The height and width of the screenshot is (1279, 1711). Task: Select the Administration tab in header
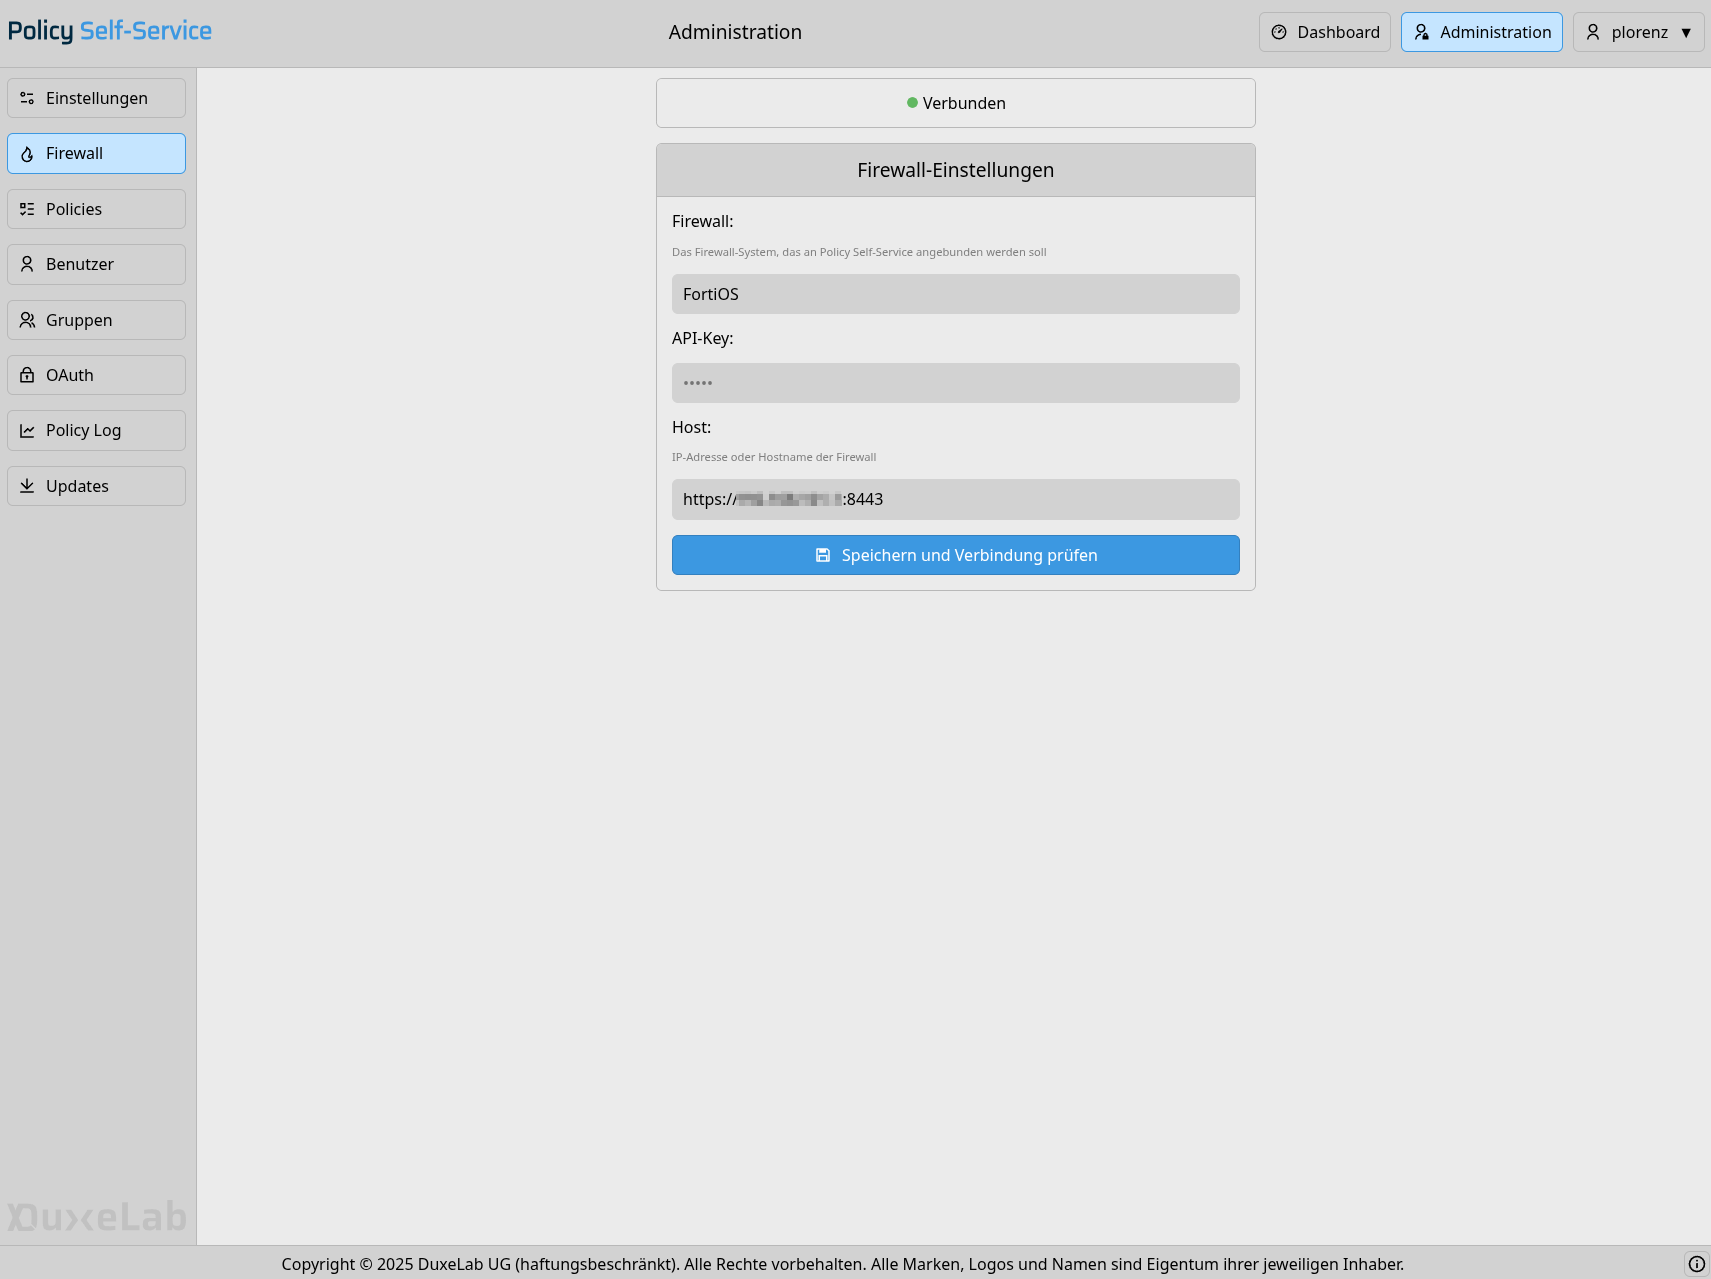[x=1481, y=32]
